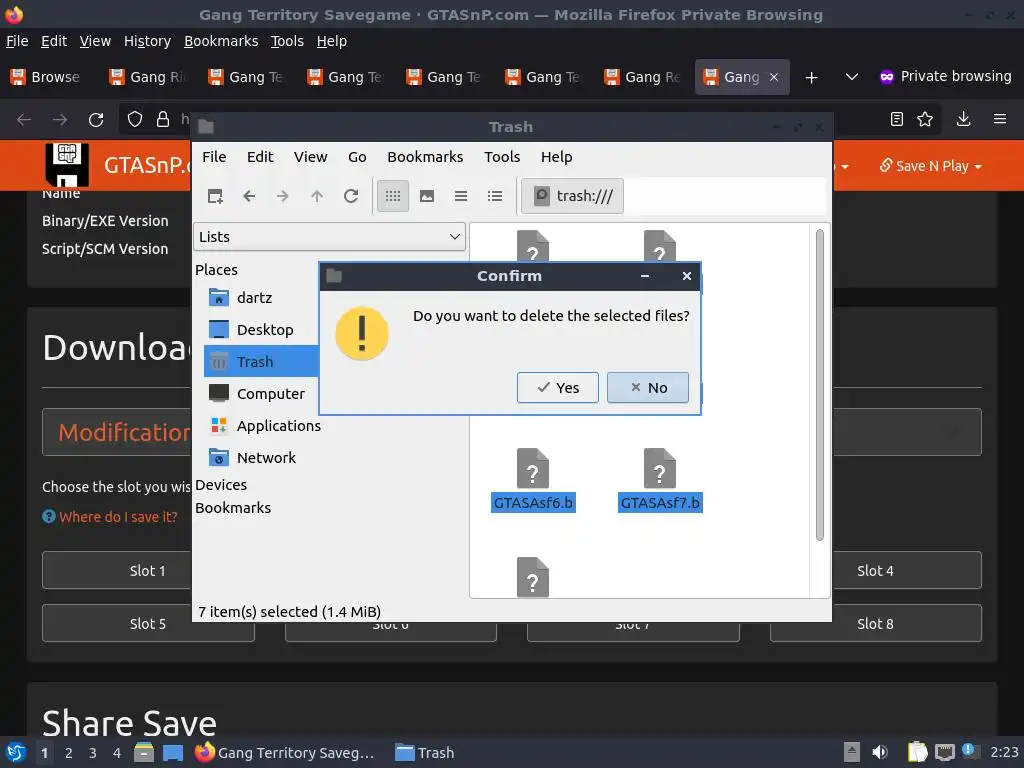Screen dimensions: 1024x768
Task: Open Bookmarks menu in Trash window
Action: click(425, 157)
